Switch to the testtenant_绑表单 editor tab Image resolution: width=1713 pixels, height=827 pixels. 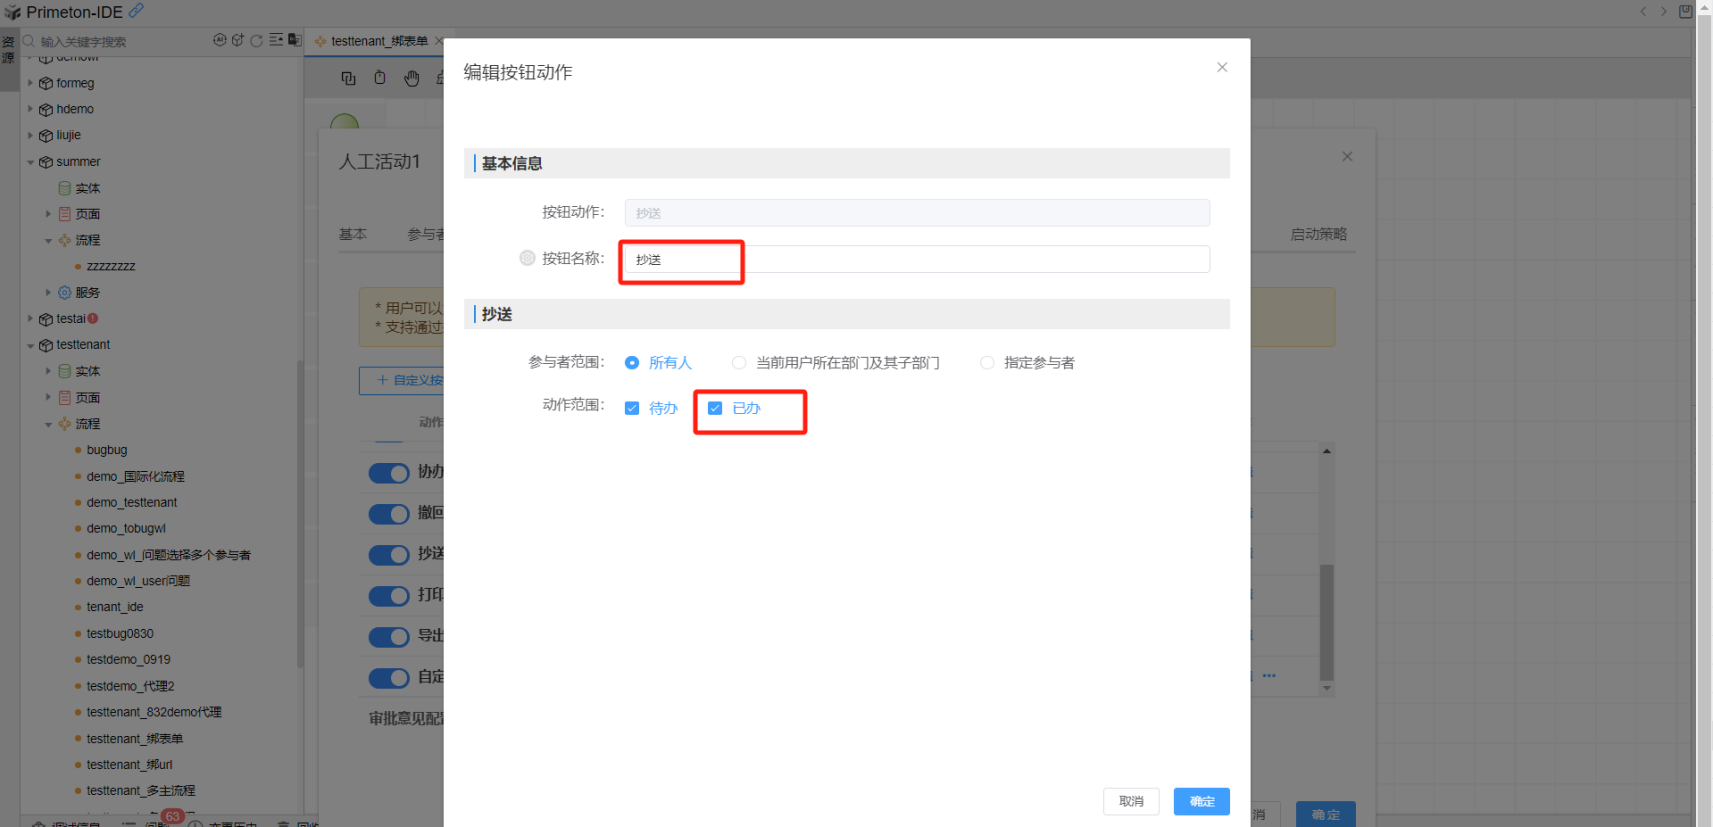click(378, 41)
